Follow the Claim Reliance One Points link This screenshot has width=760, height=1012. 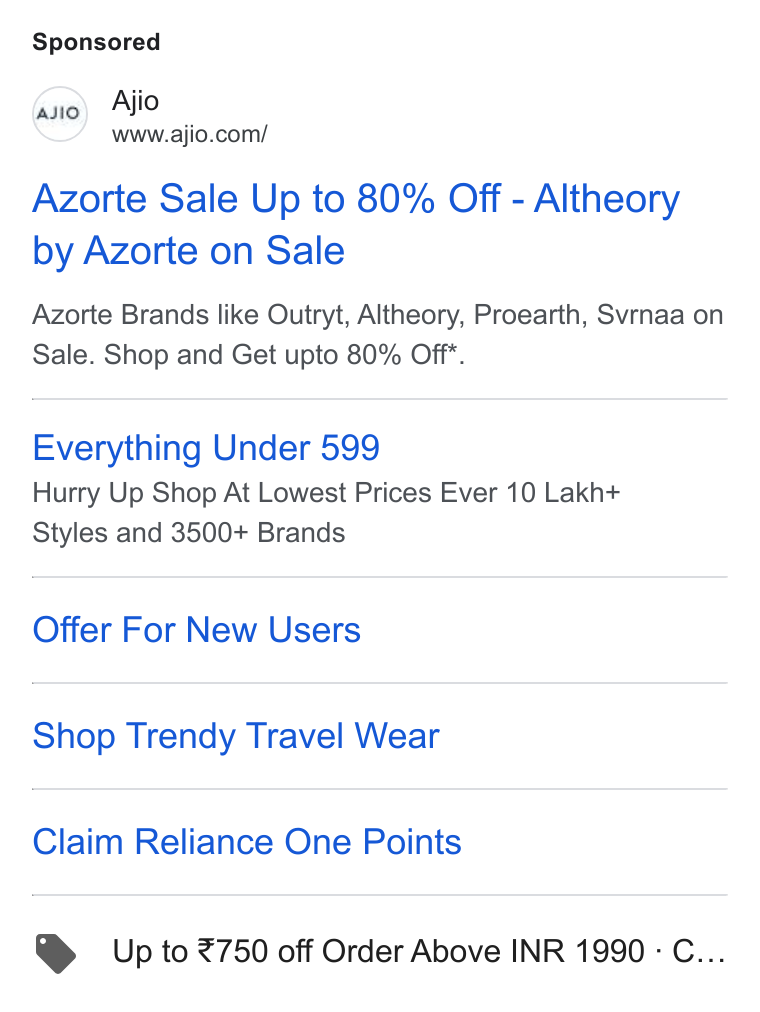point(247,842)
